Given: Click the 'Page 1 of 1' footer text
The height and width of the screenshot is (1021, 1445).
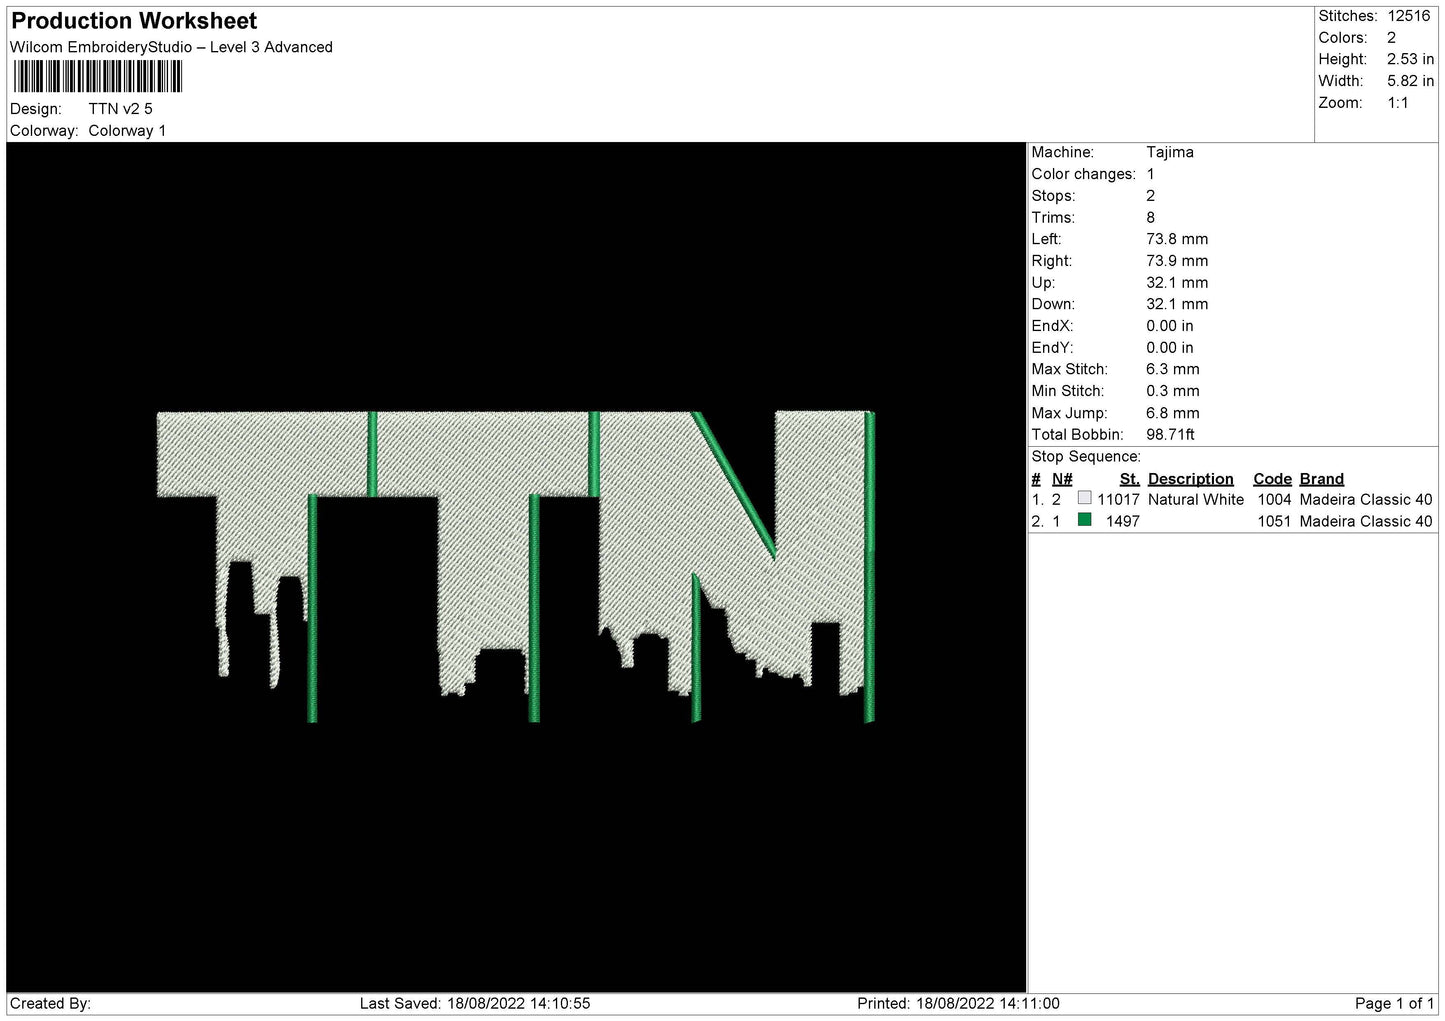Looking at the screenshot, I should pyautogui.click(x=1395, y=1004).
